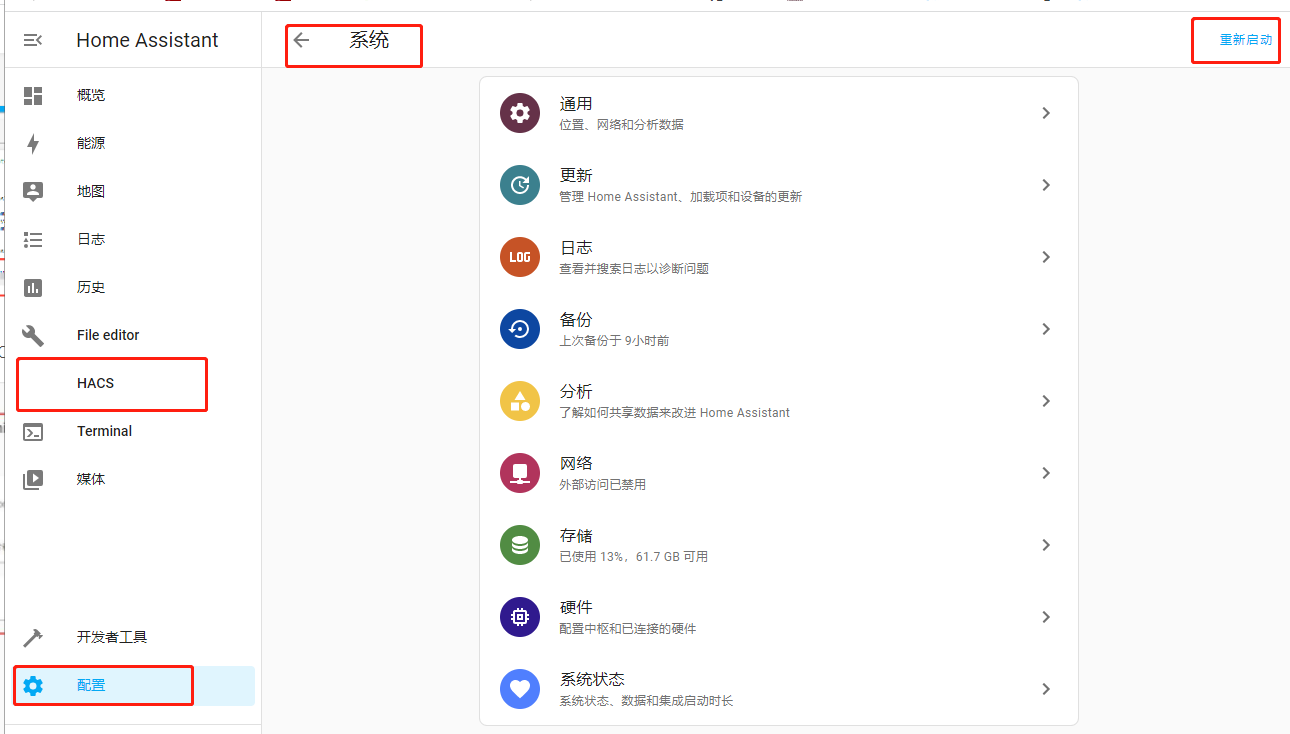Open 开发者工具 sidebar label
This screenshot has height=734, width=1290.
coord(112,637)
